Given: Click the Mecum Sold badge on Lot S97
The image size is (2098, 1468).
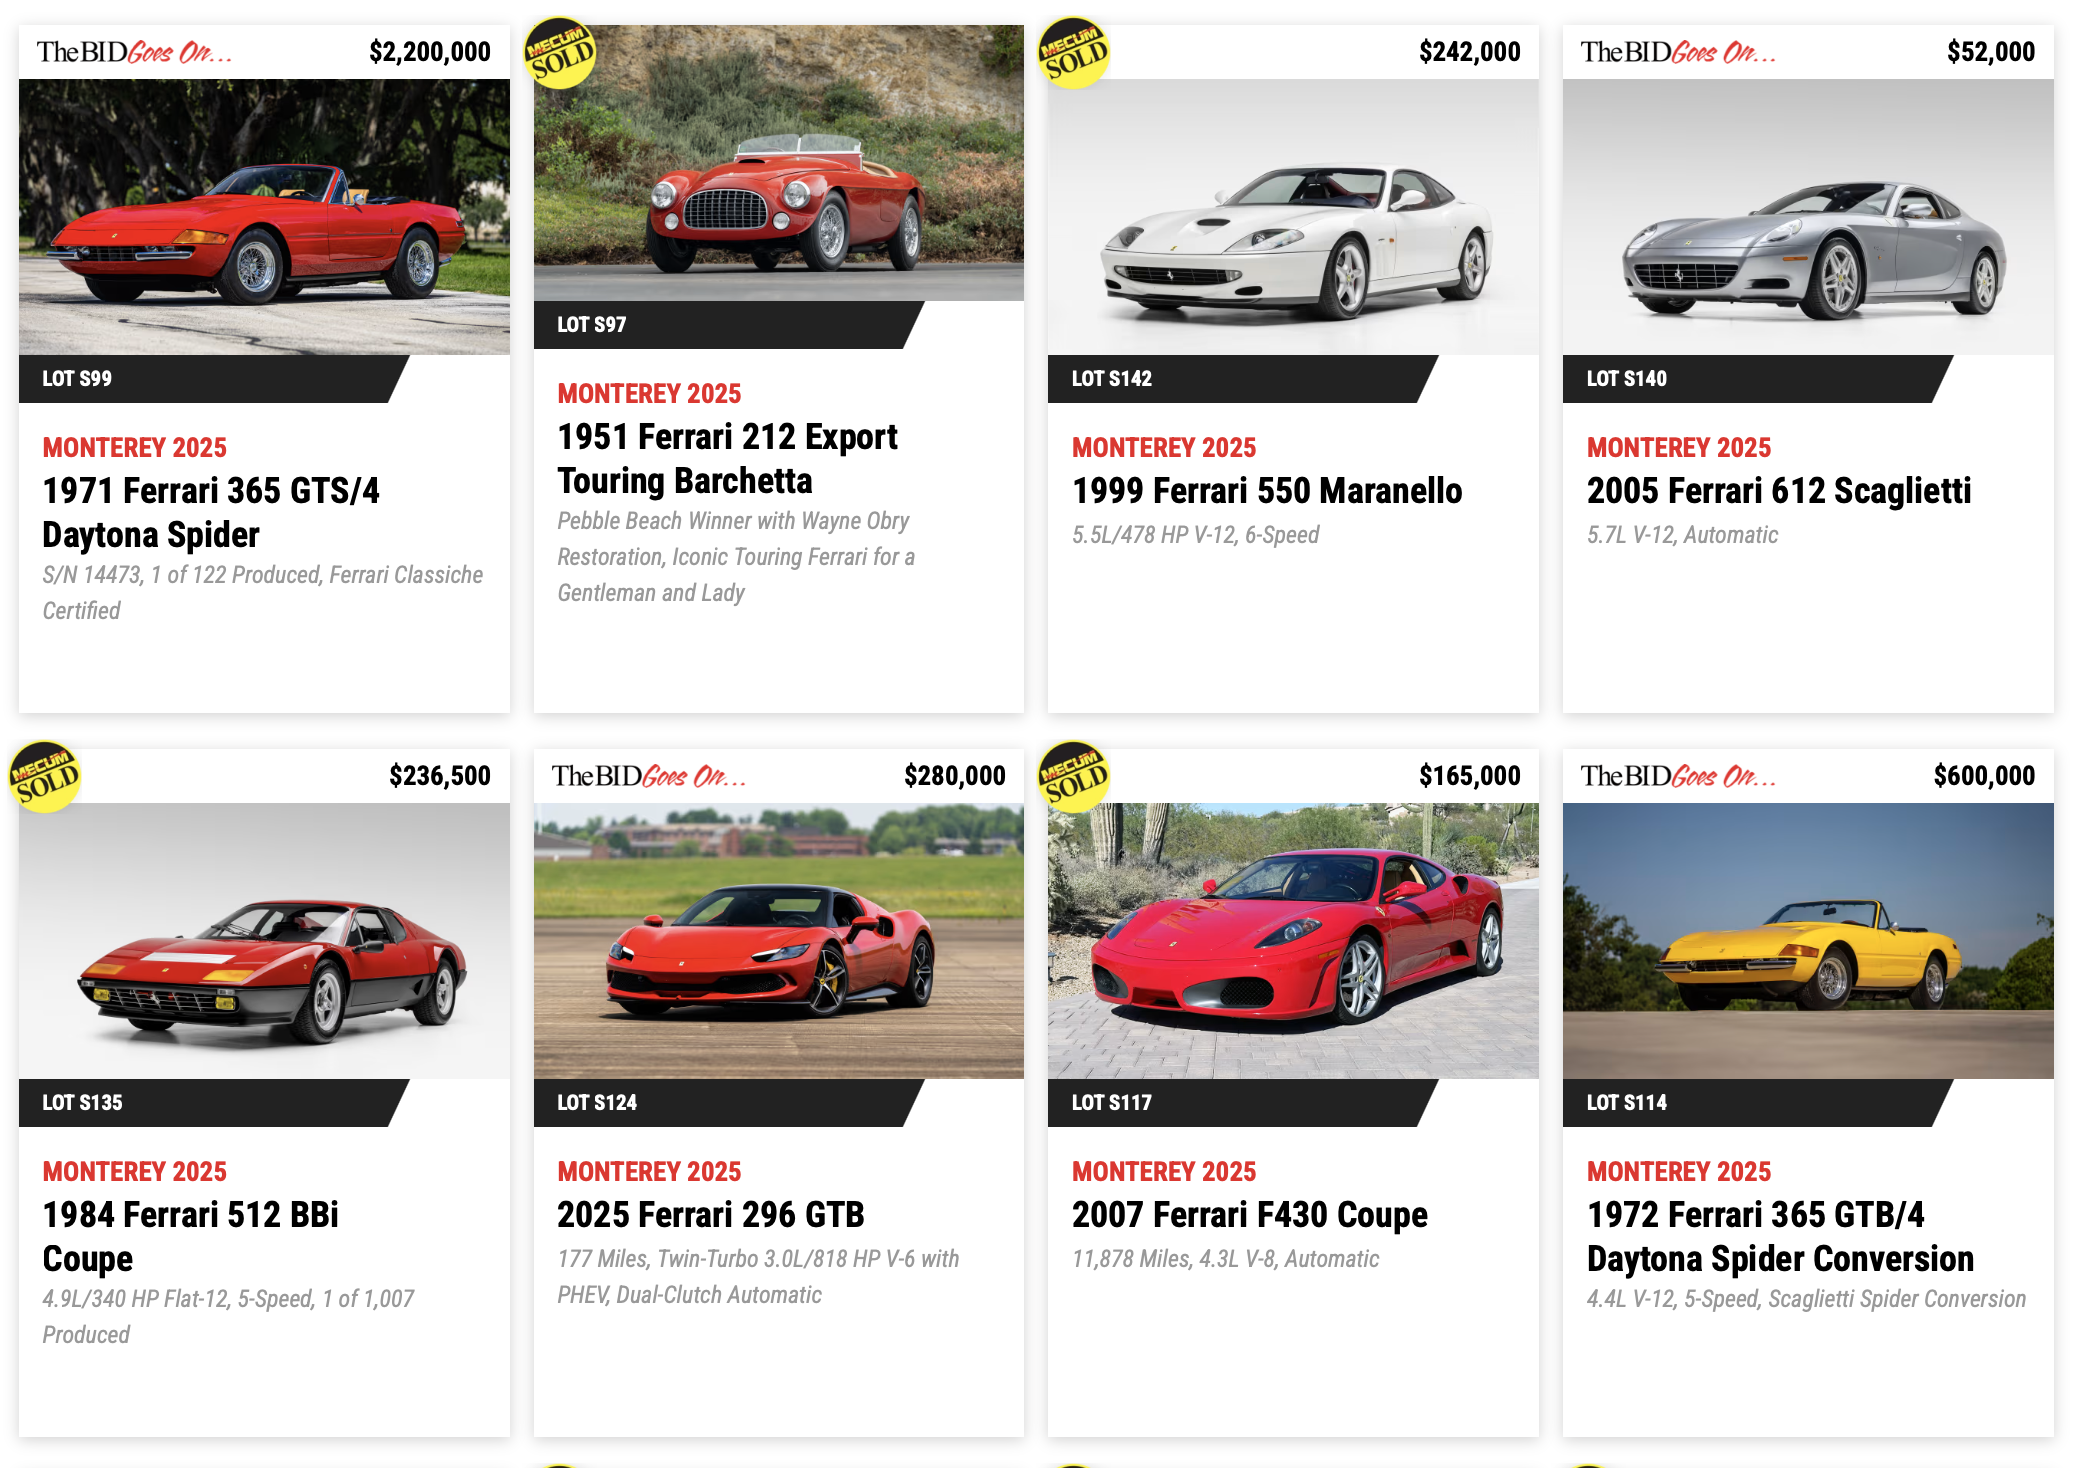Looking at the screenshot, I should [x=560, y=53].
